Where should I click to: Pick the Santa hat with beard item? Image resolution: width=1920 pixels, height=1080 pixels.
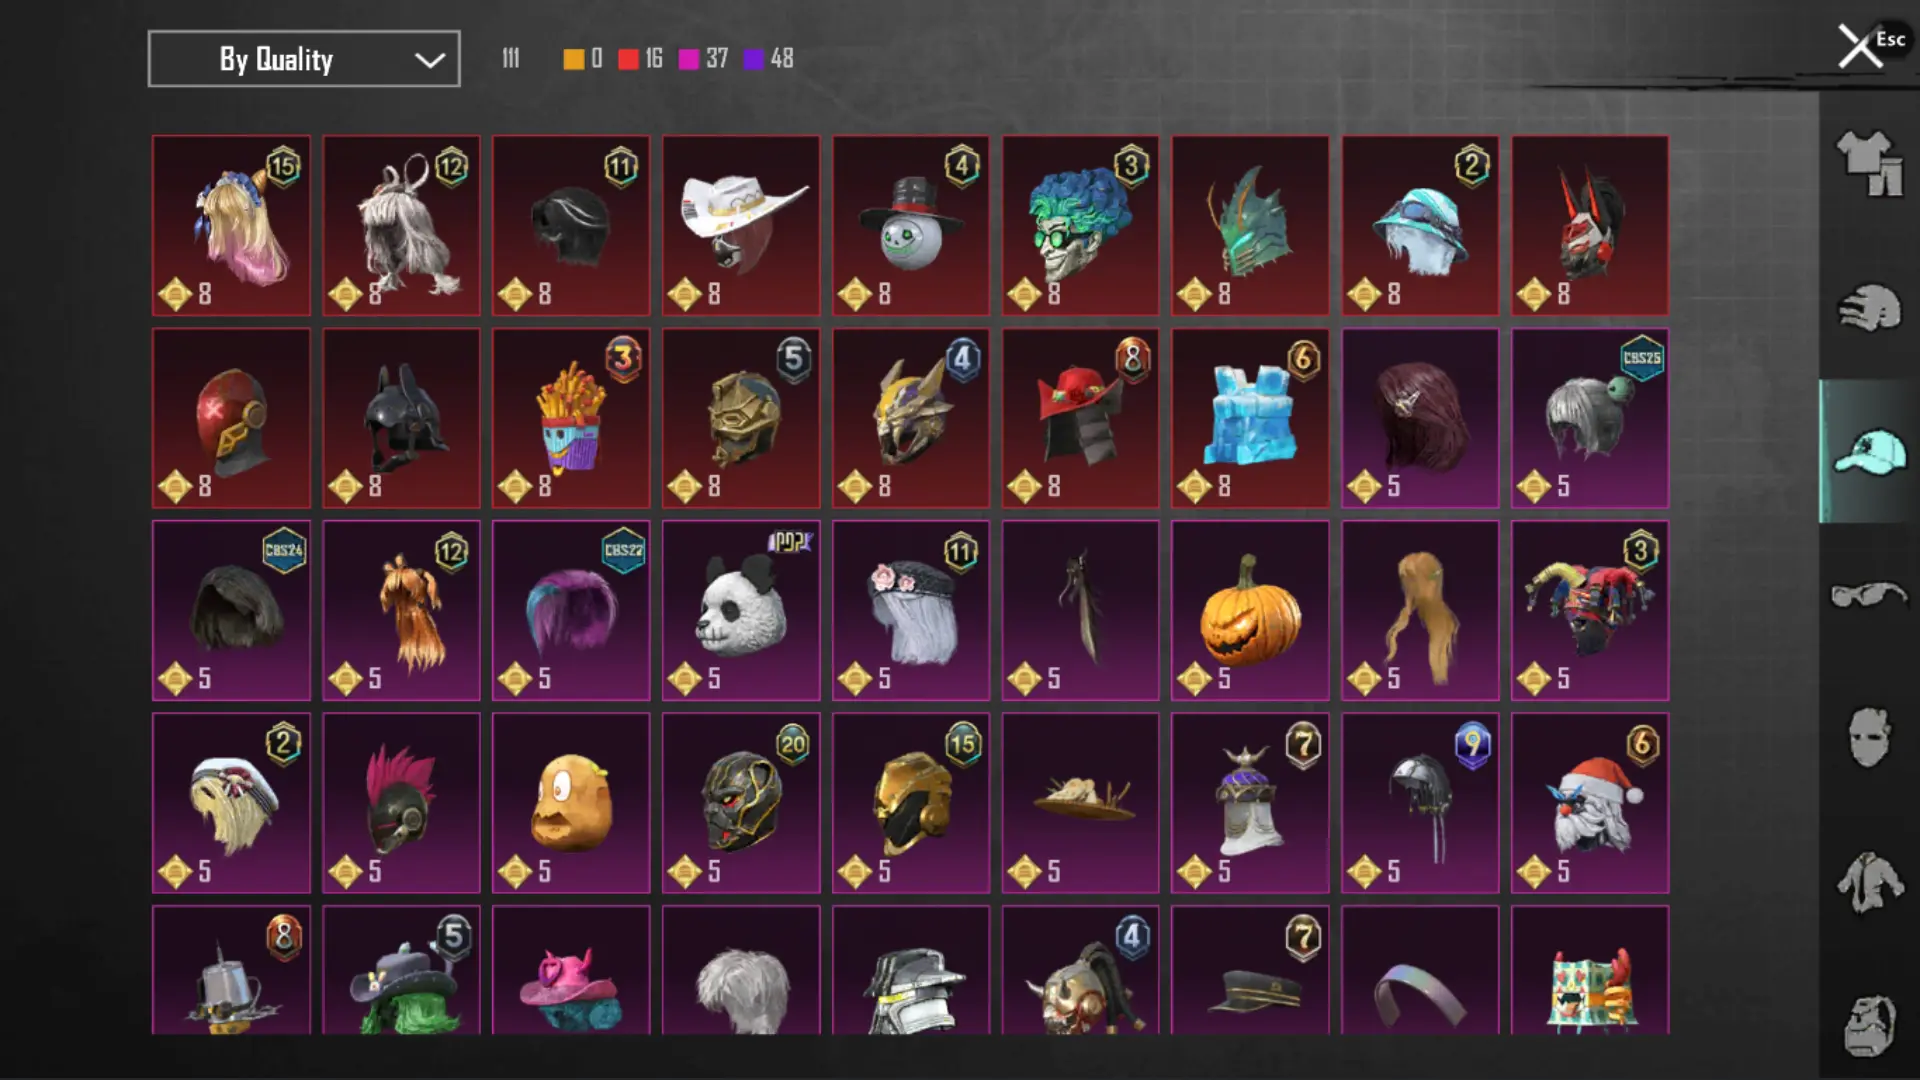click(1590, 803)
